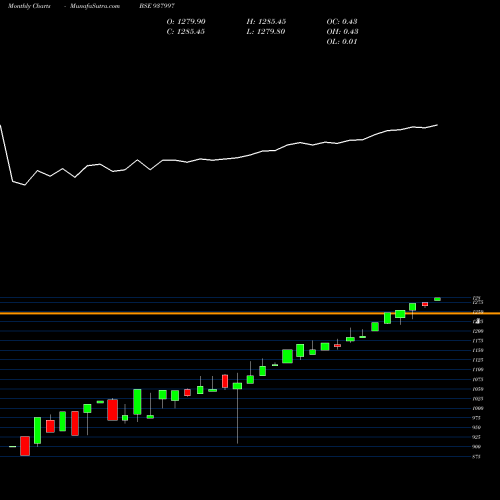Click the close value "C: 1285.45"
500x500 pixels.
(x=186, y=32)
